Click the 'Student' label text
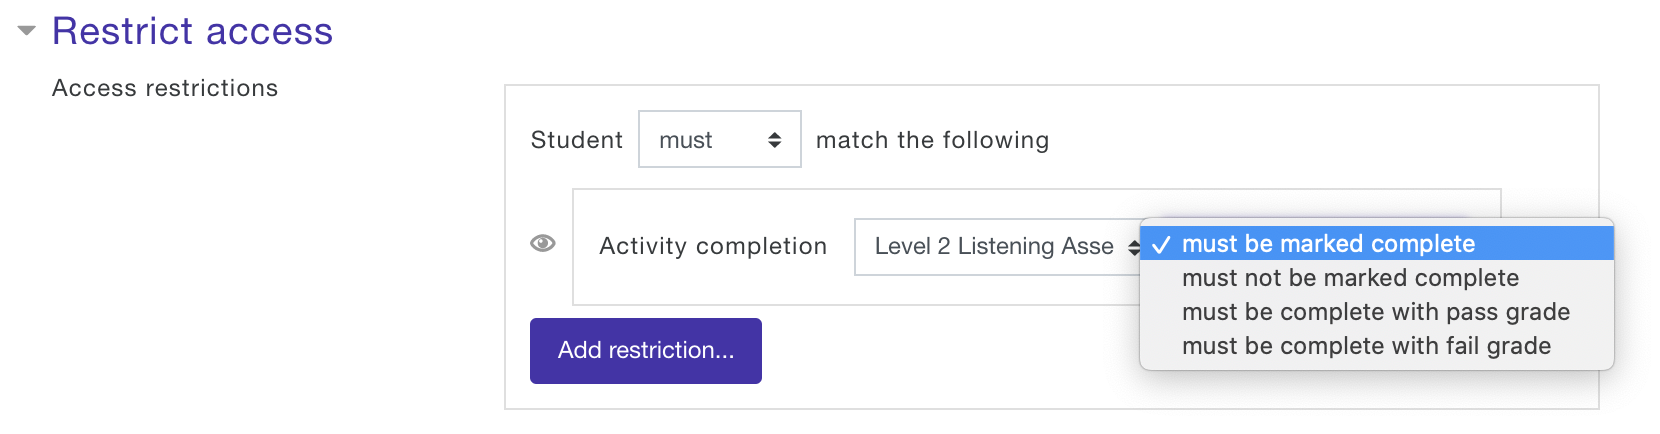Image resolution: width=1660 pixels, height=434 pixels. [x=577, y=140]
